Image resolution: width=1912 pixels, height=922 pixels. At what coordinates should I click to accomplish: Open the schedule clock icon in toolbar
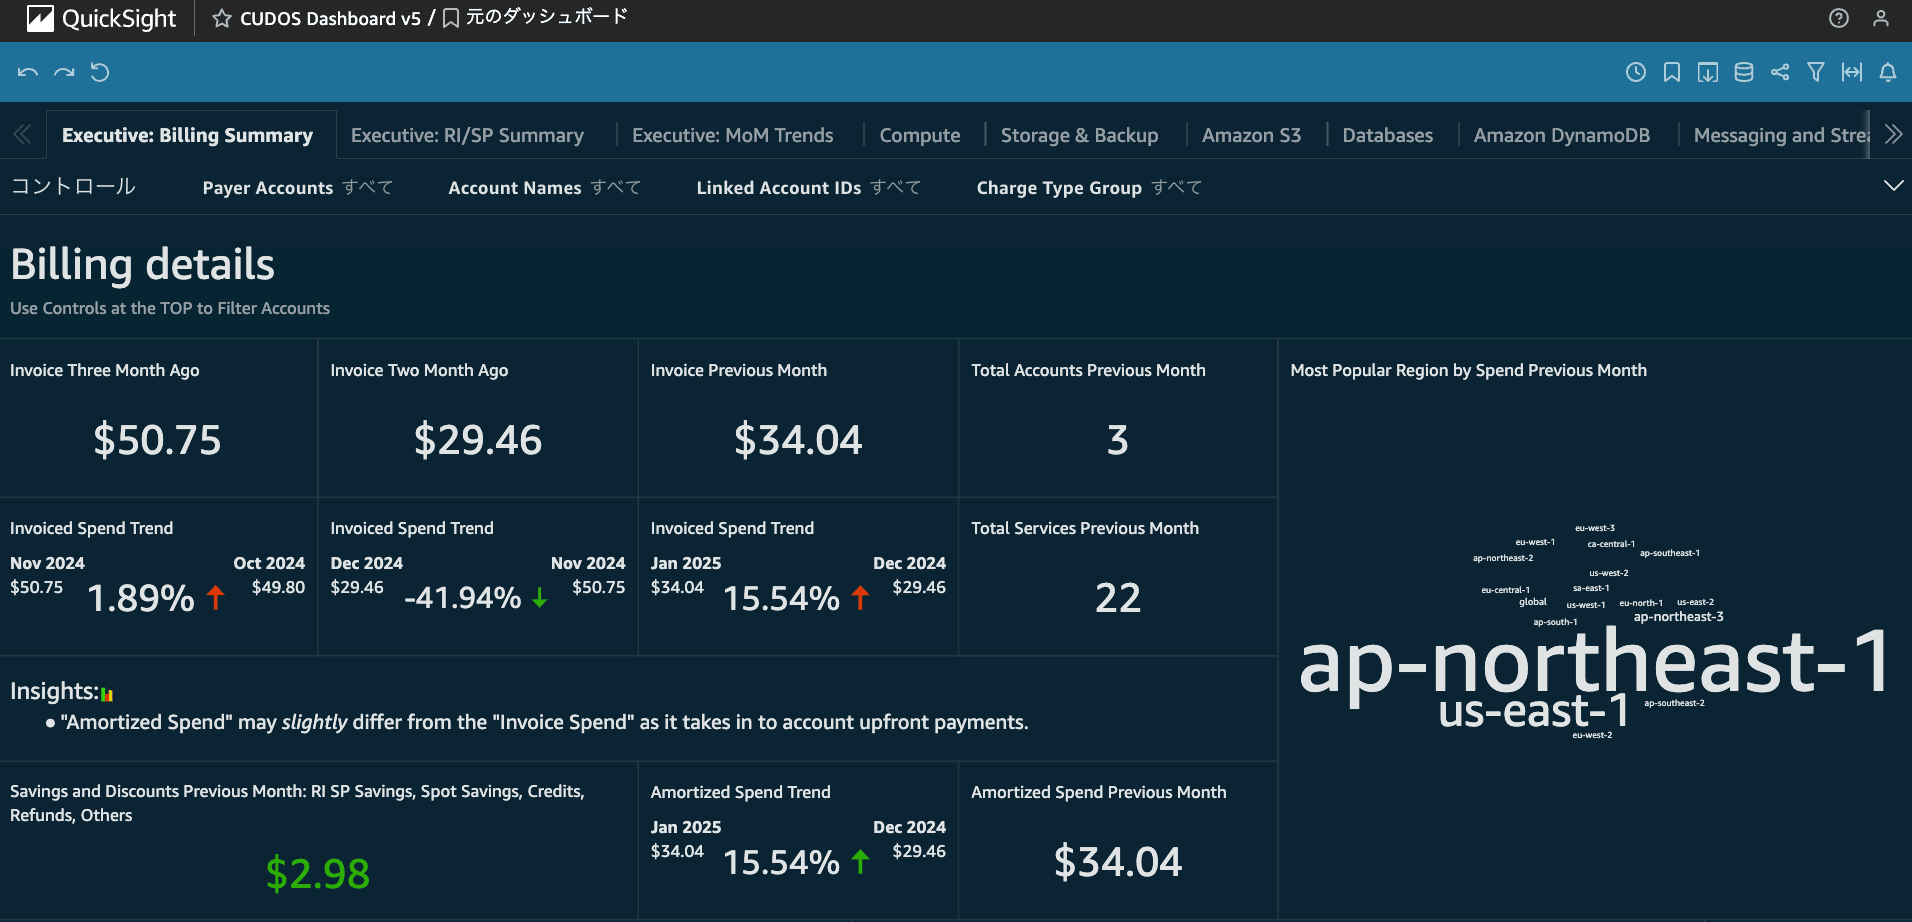pos(1636,72)
